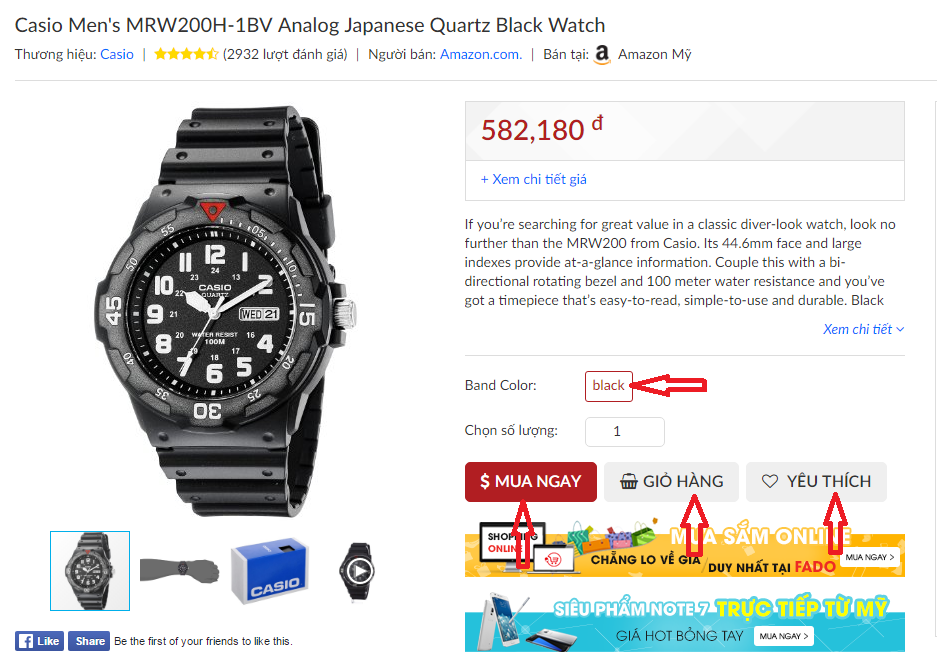
Task: Select the black band color option
Action: pos(608,386)
